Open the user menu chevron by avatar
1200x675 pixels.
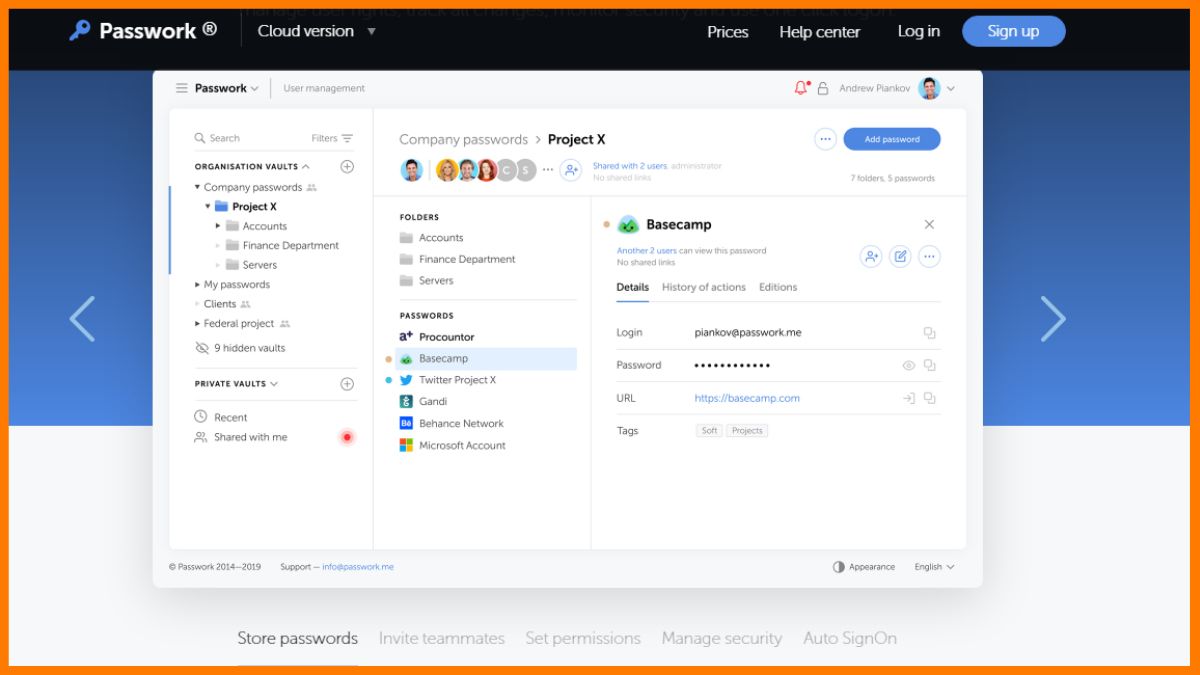coord(951,89)
